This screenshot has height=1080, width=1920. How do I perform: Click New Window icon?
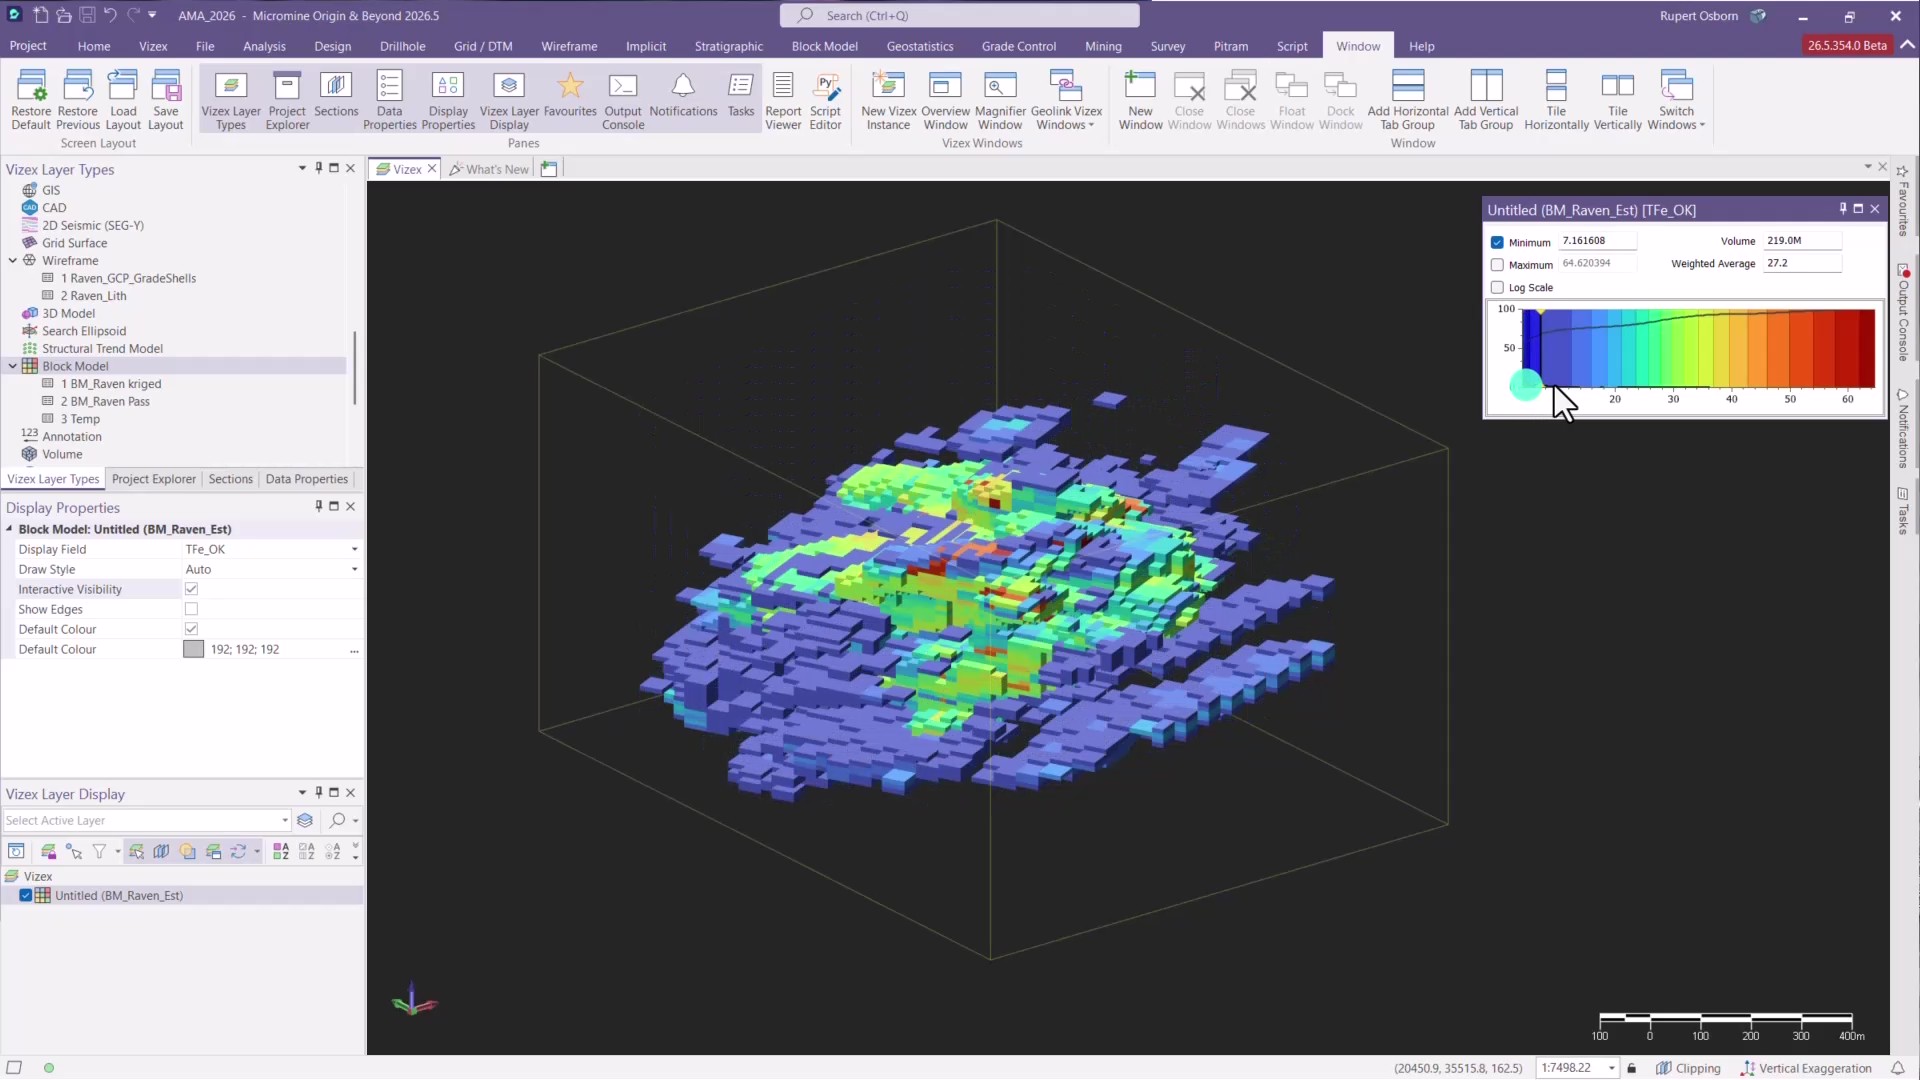click(x=1140, y=99)
